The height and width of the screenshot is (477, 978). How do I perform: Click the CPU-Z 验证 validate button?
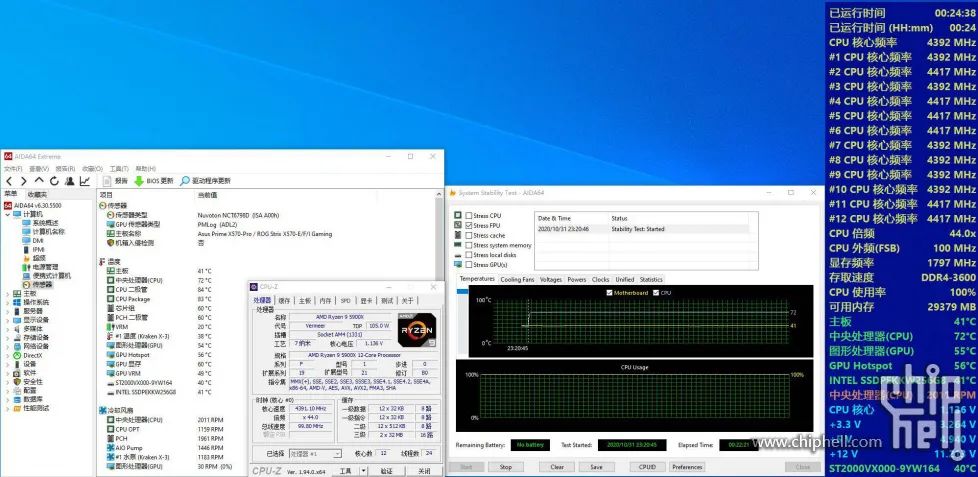387,471
